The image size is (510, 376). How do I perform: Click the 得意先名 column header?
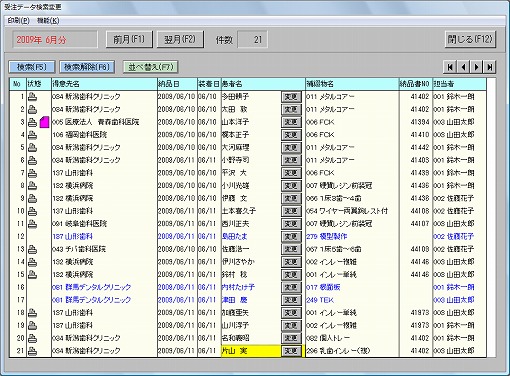point(104,84)
